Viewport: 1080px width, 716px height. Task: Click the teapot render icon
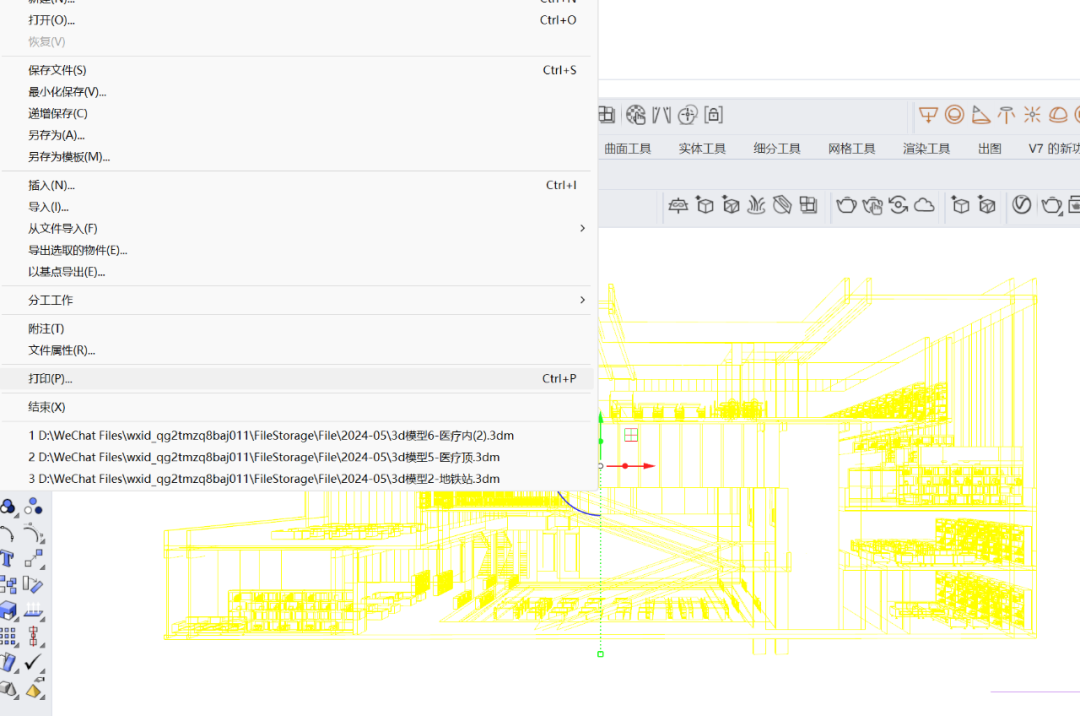coord(847,204)
